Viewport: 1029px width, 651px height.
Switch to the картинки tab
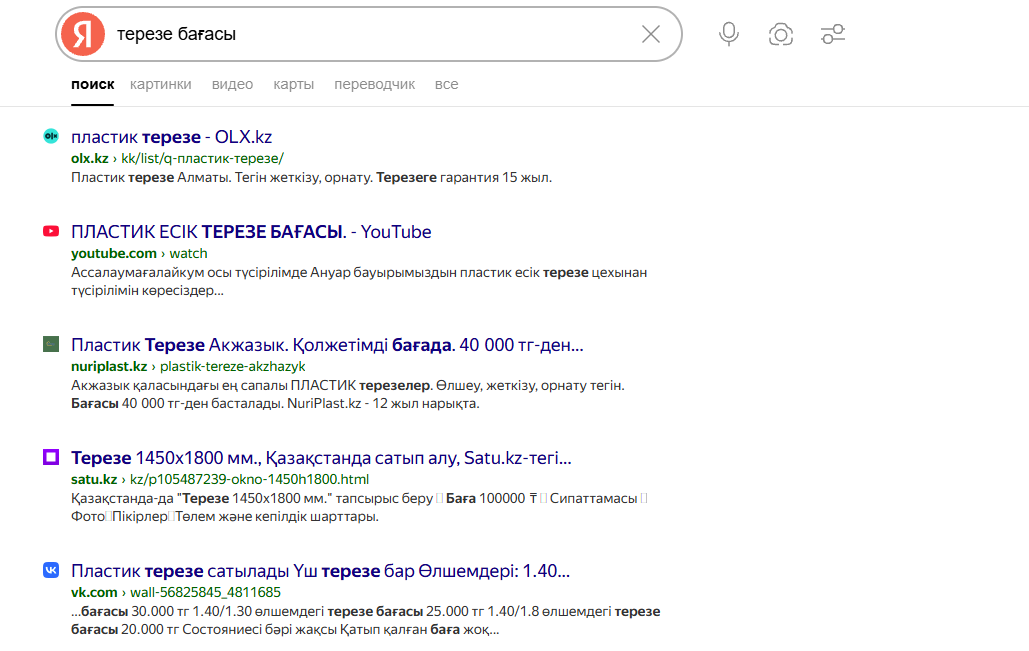pos(161,84)
